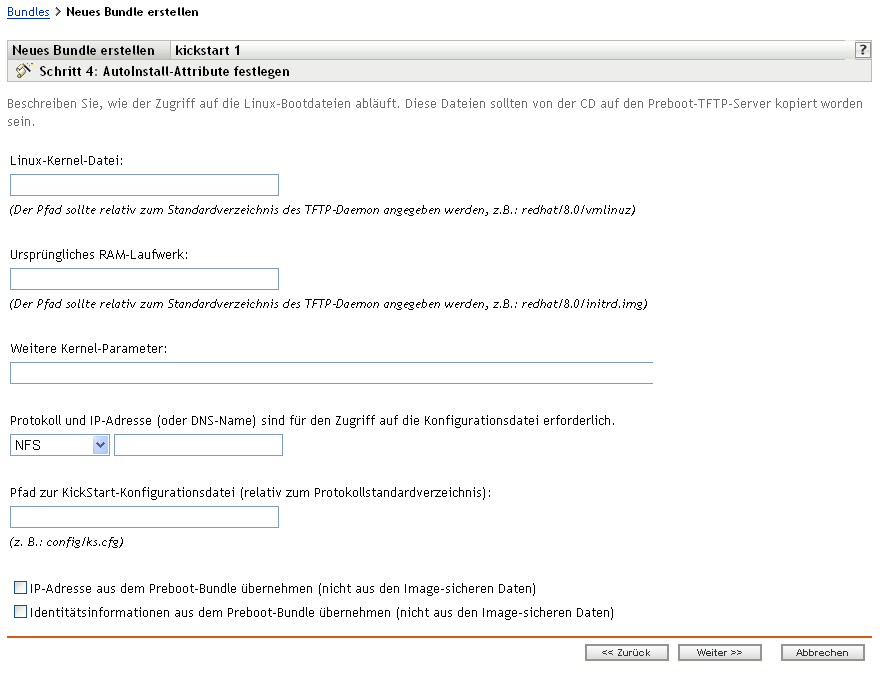Viewport: 882px width, 673px height.
Task: Check Identitätsinformationen aus dem Preboot-Bundle übernehmen
Action: pos(20,612)
